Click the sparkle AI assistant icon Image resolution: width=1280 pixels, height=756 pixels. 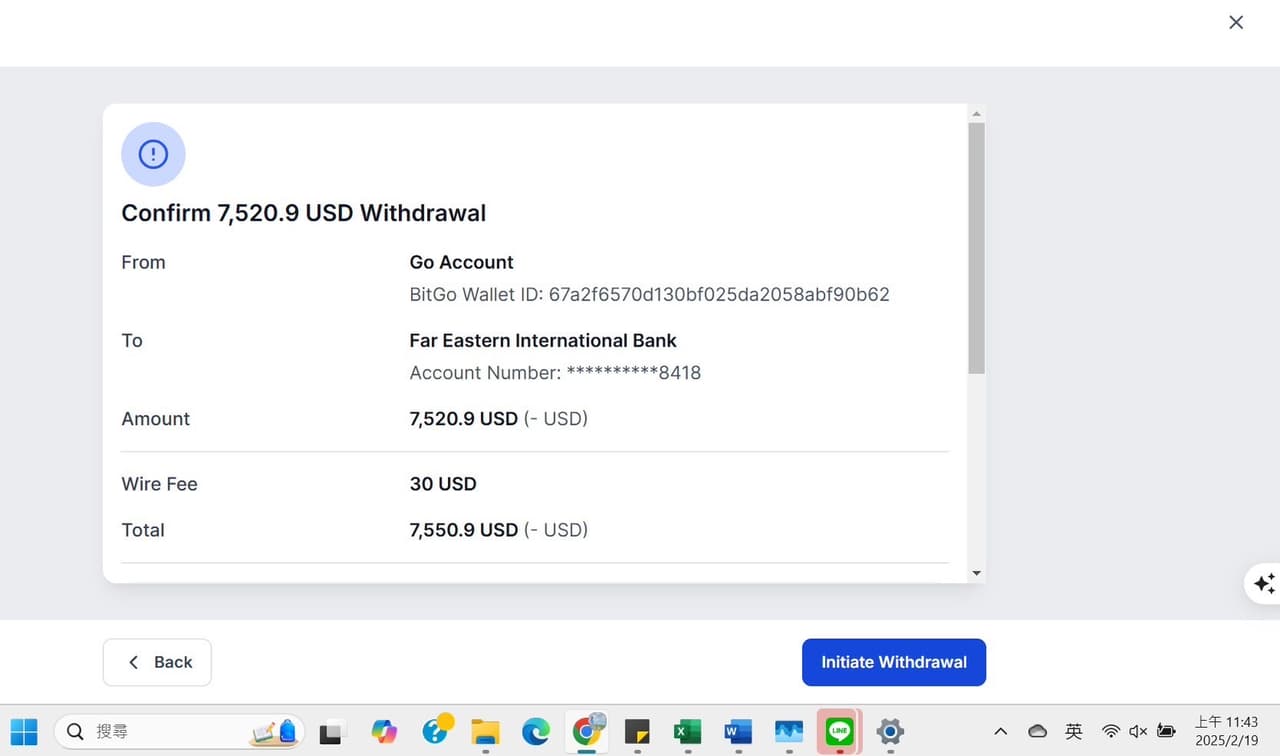pos(1264,583)
